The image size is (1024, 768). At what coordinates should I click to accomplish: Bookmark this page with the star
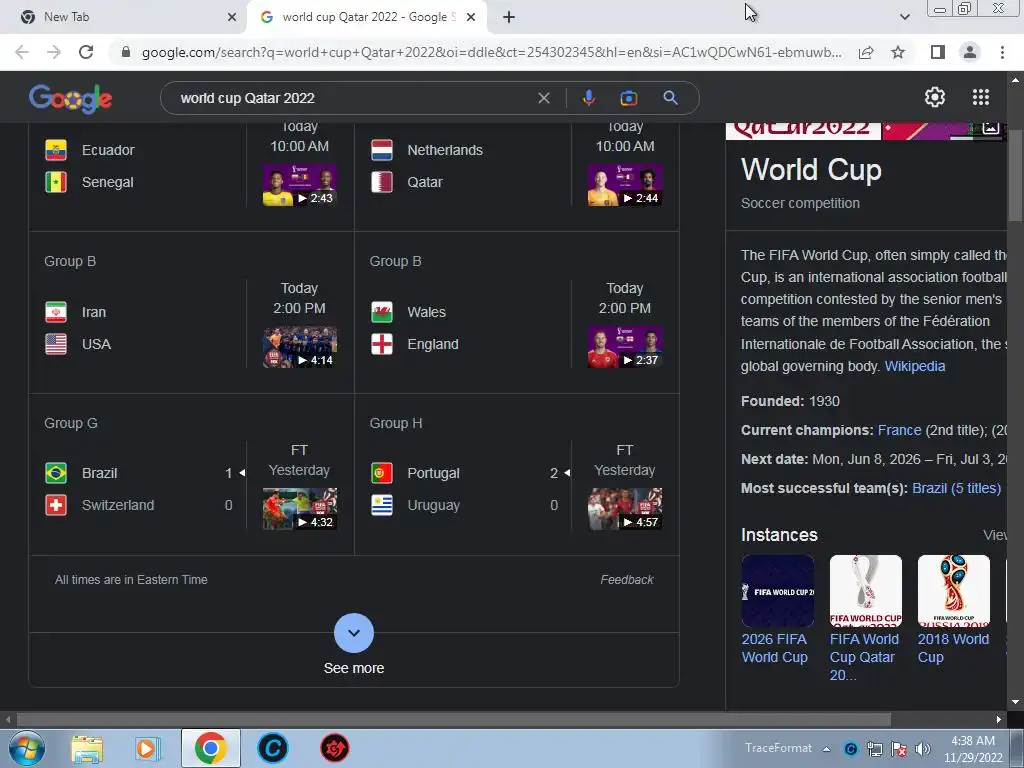[x=898, y=52]
